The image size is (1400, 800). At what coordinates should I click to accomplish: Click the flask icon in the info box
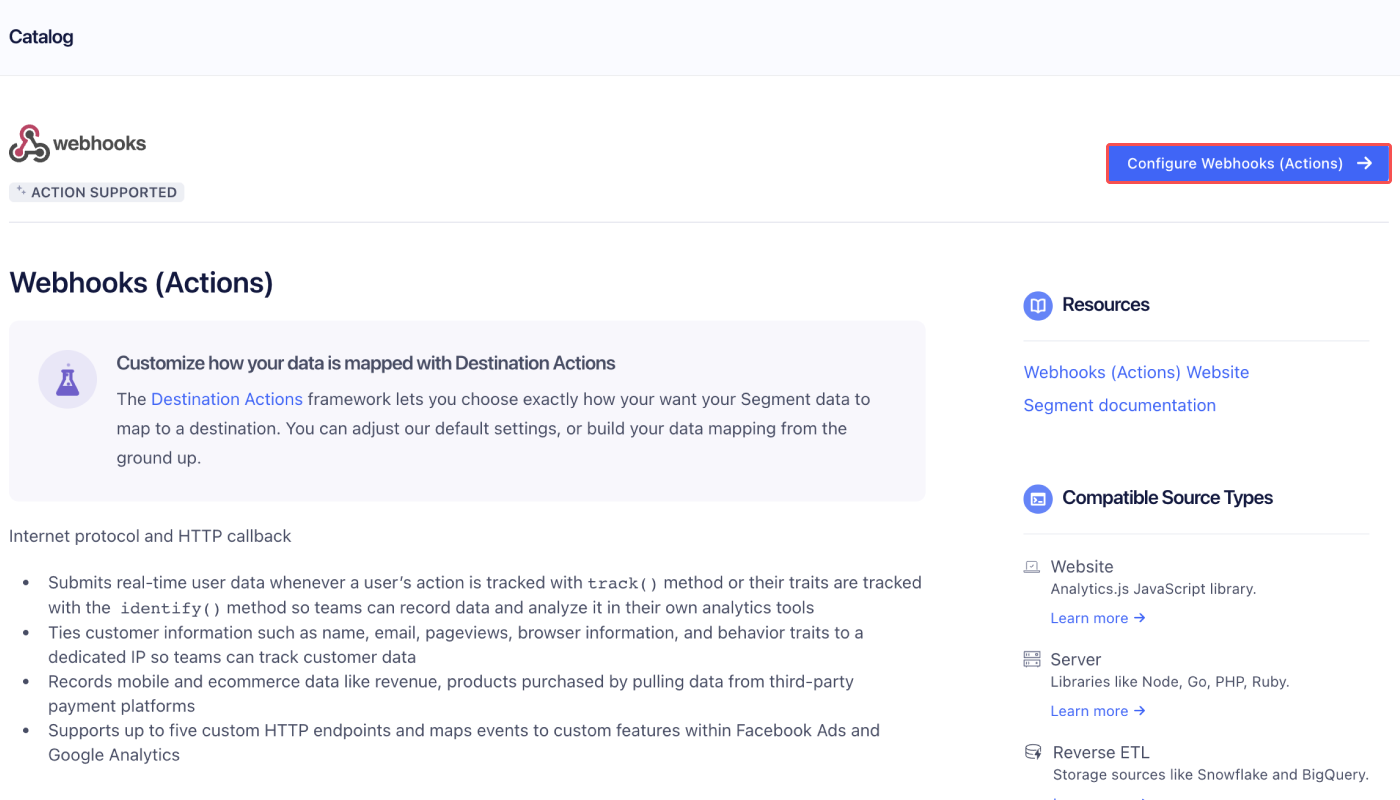tap(68, 379)
